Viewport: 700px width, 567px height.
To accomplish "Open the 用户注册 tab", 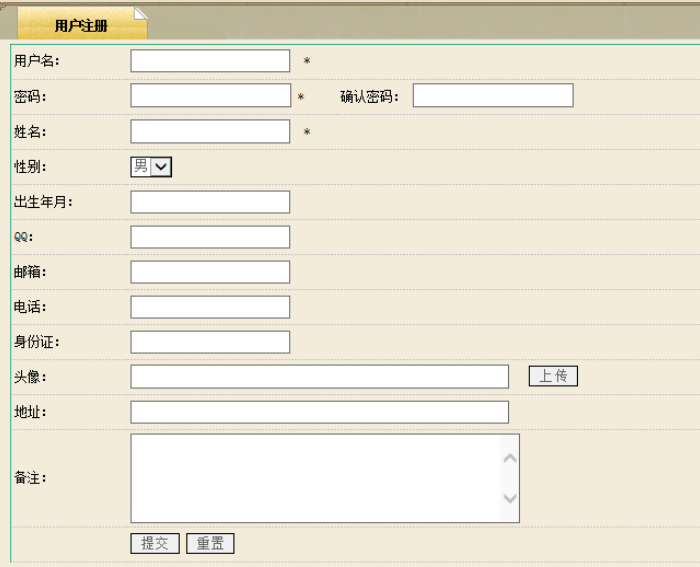I will click(x=82, y=25).
